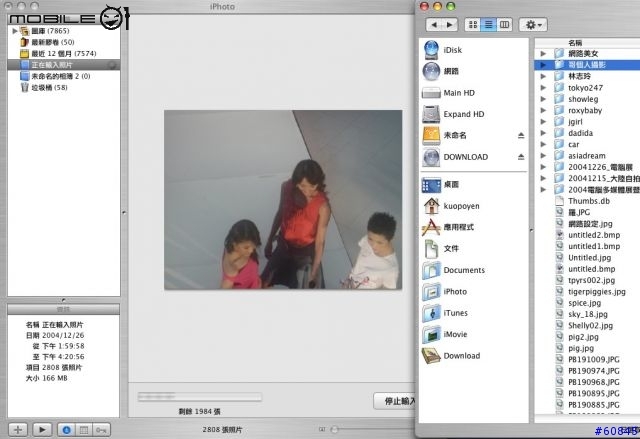The width and height of the screenshot is (640, 439).
Task: Click the importing photo preview in iPhoto
Action: point(283,200)
